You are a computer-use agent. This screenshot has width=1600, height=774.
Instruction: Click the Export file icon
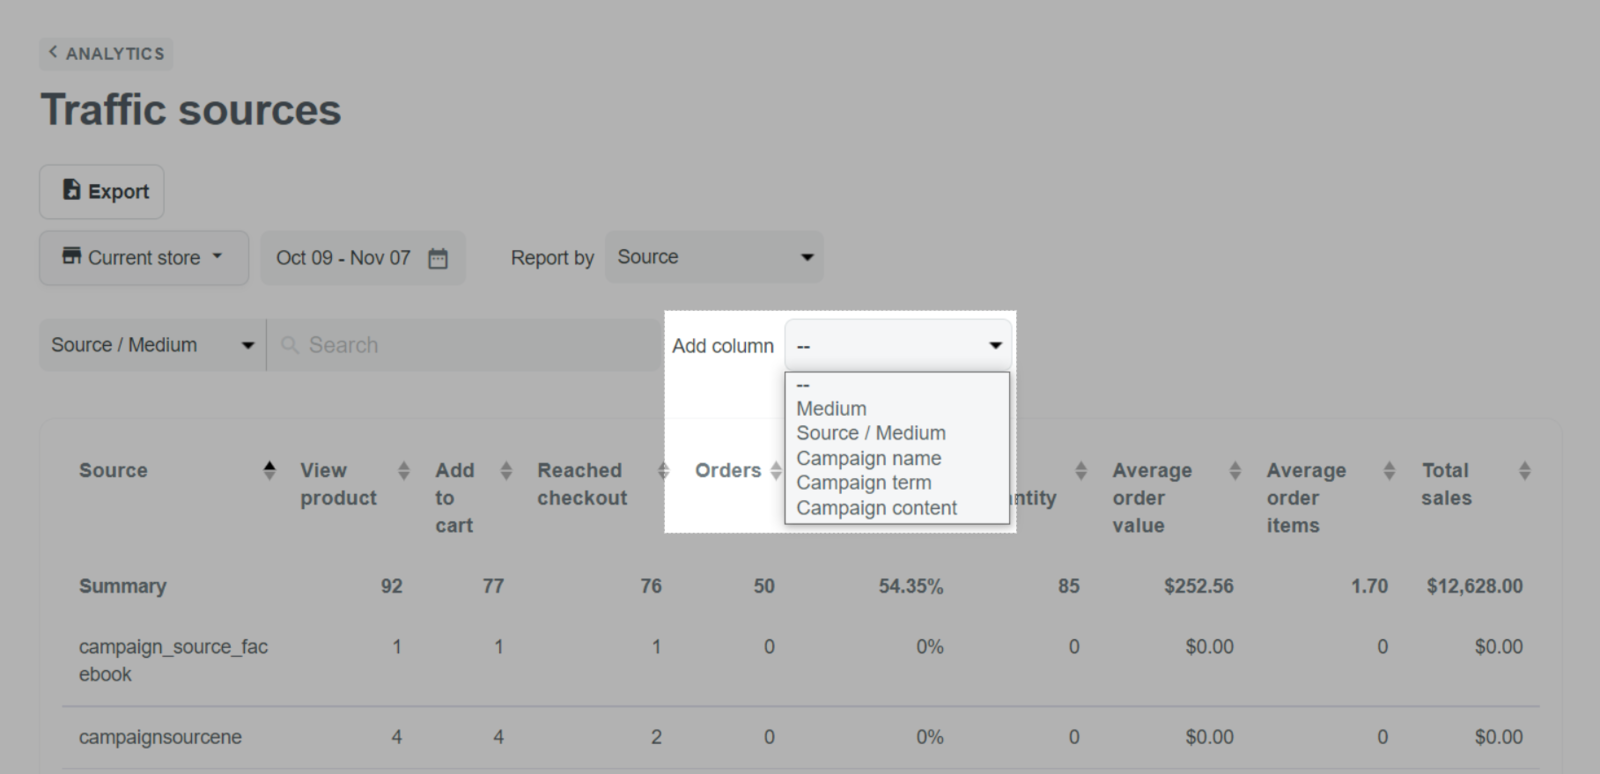coord(71,190)
